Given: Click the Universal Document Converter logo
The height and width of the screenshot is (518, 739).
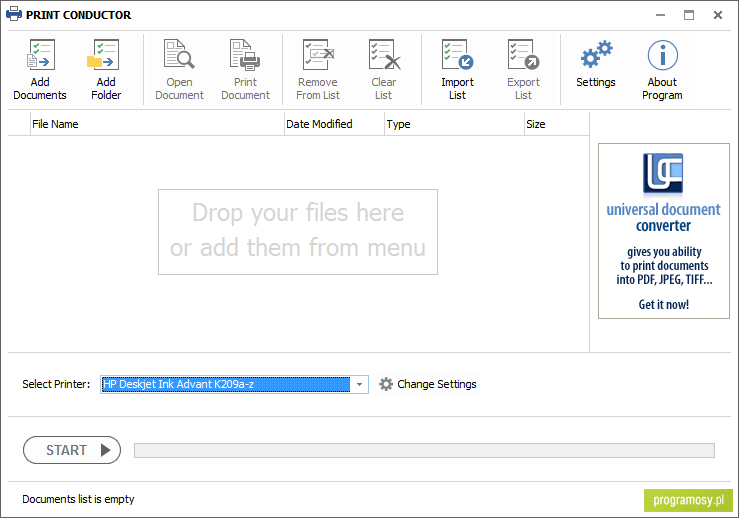Looking at the screenshot, I should 663,173.
